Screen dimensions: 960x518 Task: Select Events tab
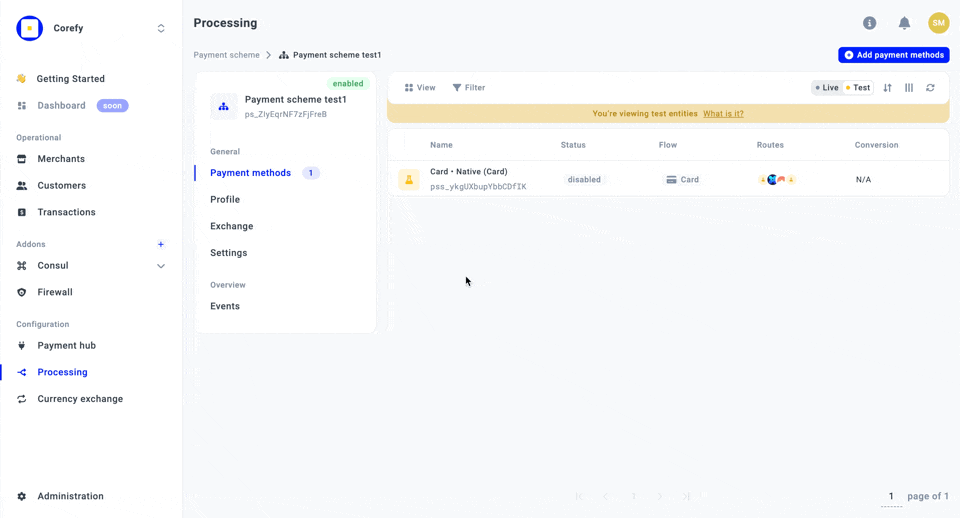225,306
